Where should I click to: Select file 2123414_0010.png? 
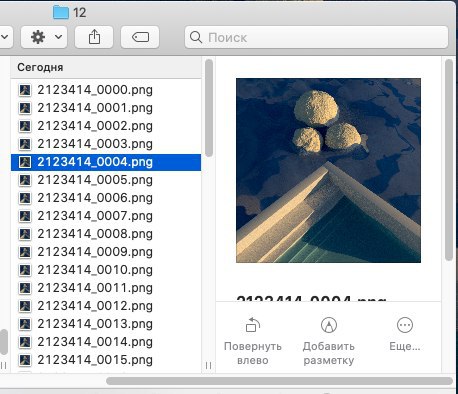pos(106,270)
